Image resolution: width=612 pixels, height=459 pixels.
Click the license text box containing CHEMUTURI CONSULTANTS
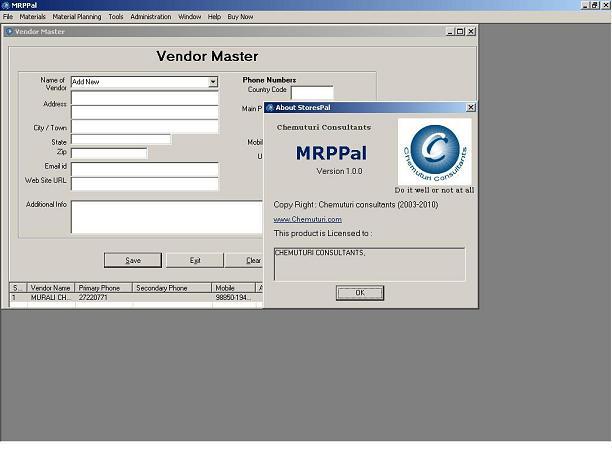369,264
